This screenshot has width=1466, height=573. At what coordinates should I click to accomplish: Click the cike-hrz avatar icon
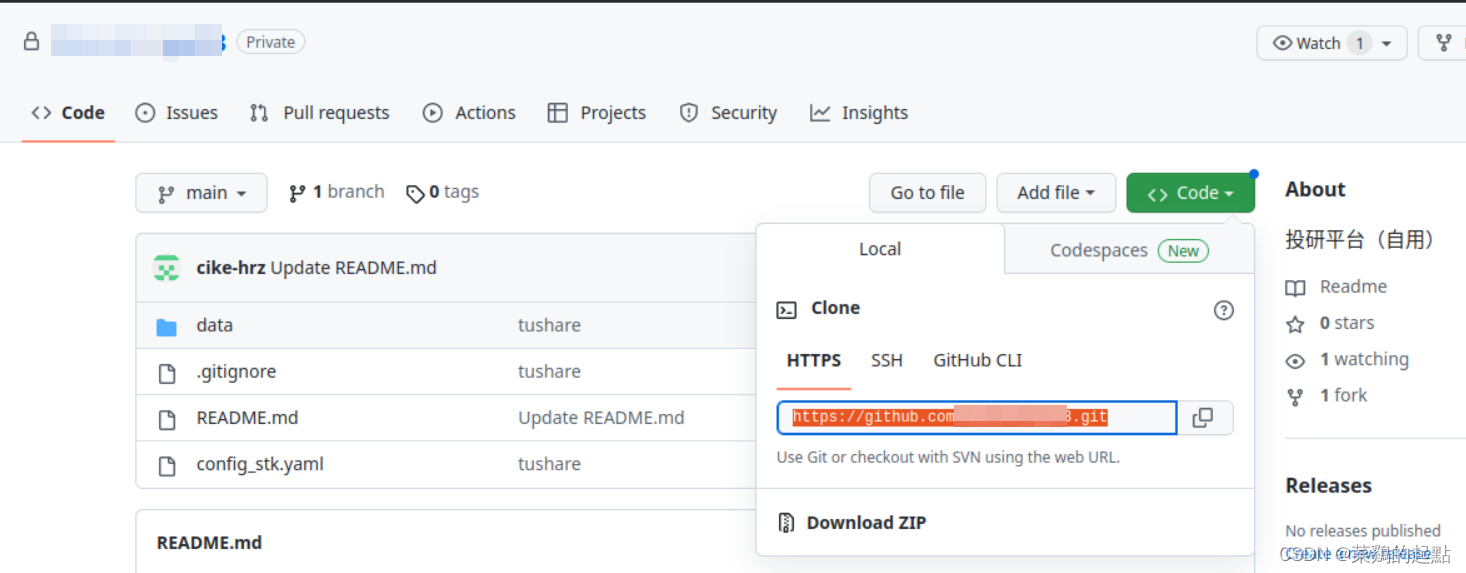pyautogui.click(x=166, y=268)
